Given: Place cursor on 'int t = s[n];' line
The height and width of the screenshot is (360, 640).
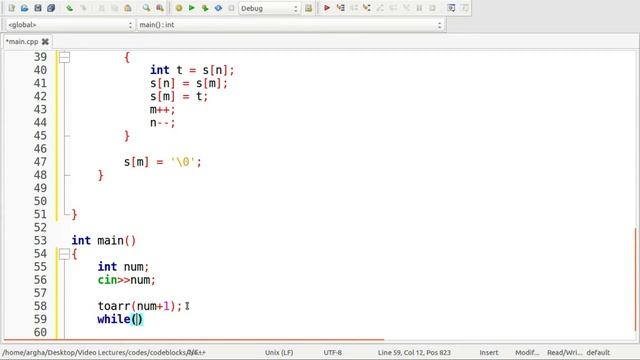Looking at the screenshot, I should pyautogui.click(x=192, y=70).
